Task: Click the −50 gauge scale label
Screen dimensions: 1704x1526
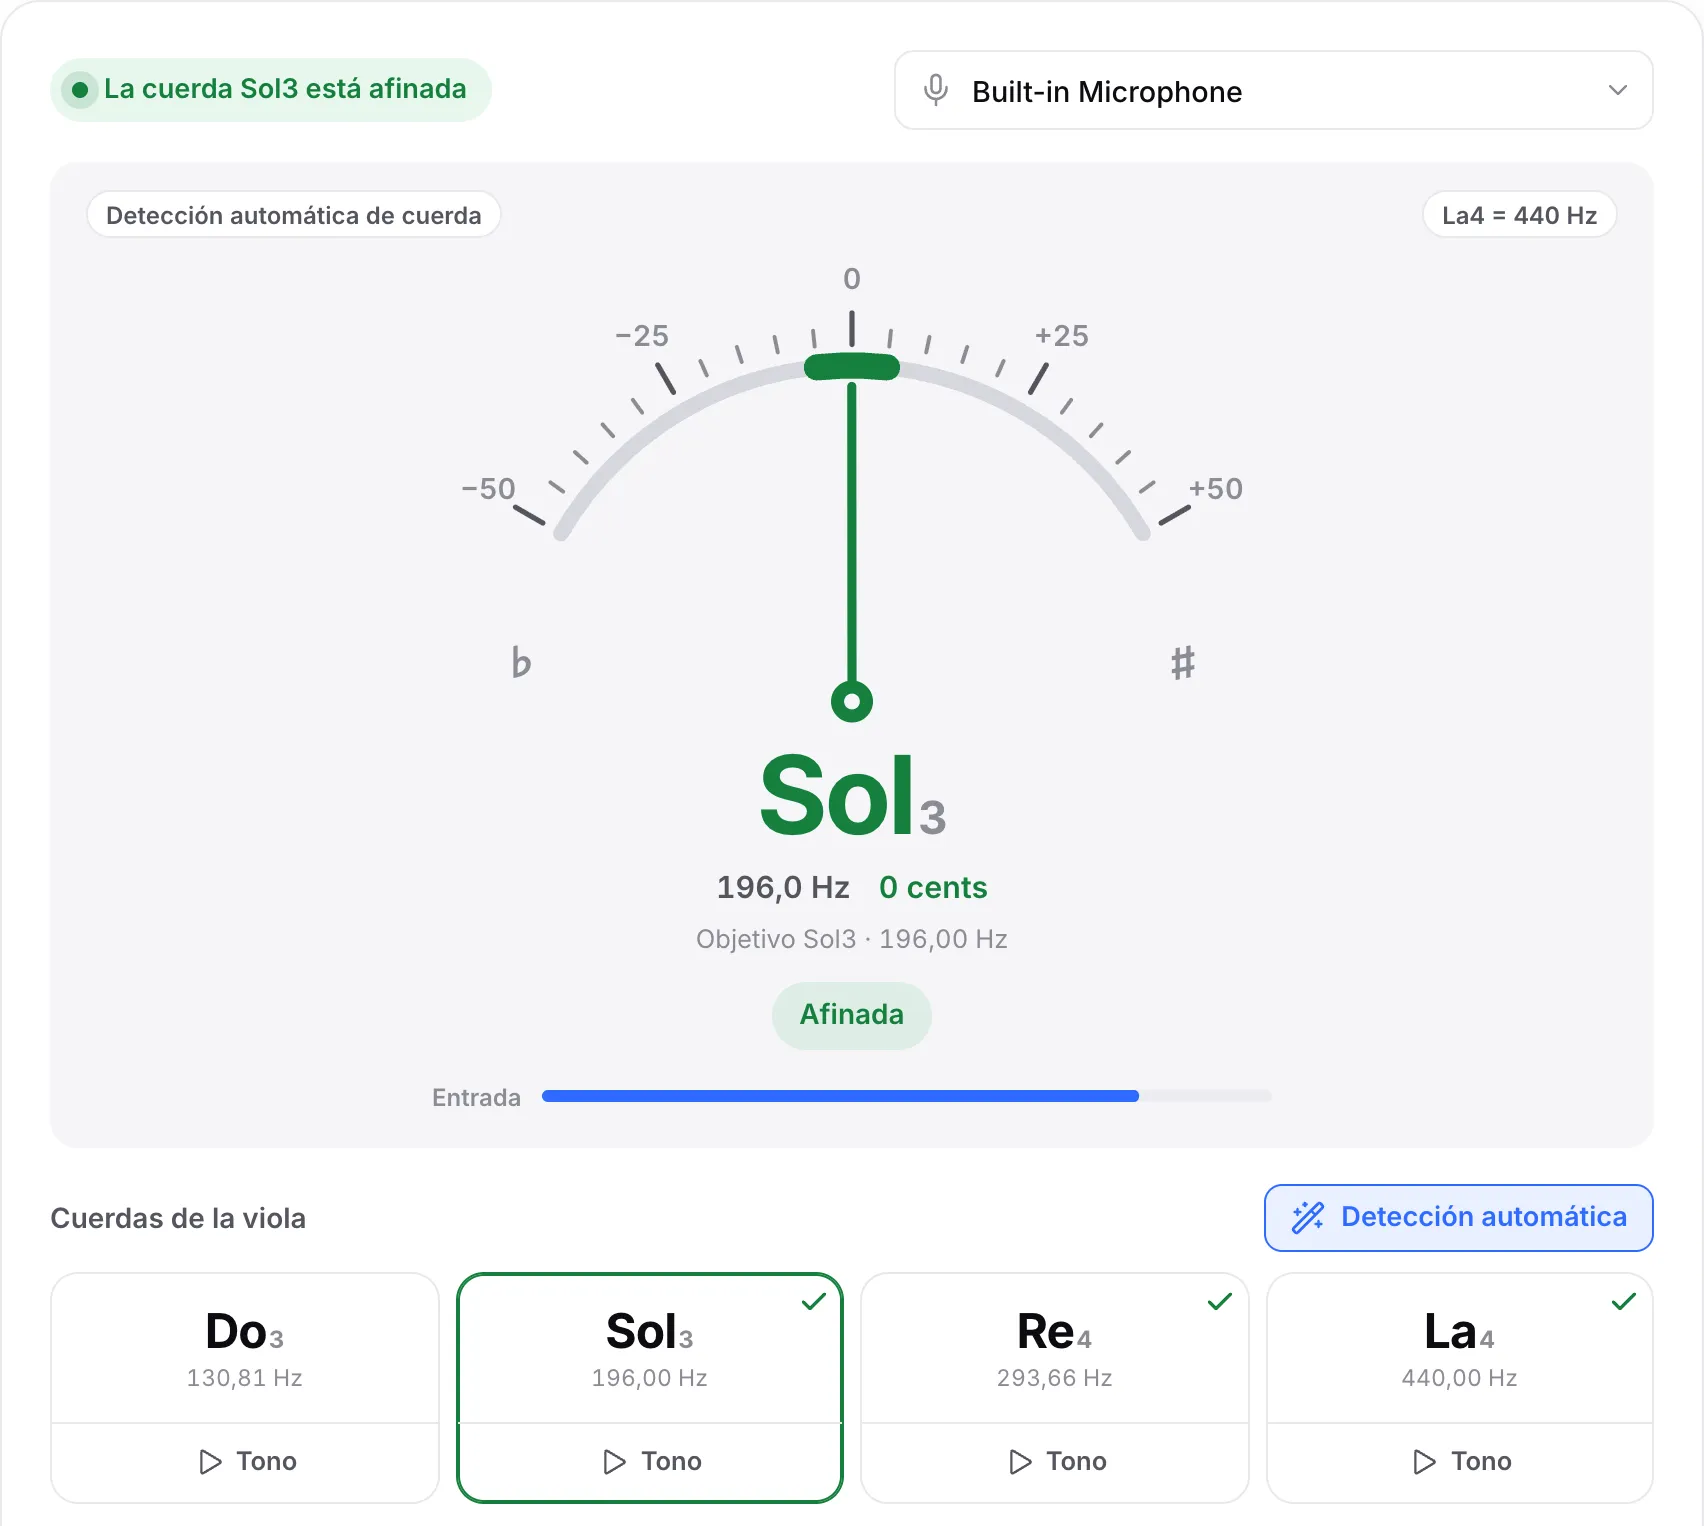Action: pos(488,488)
